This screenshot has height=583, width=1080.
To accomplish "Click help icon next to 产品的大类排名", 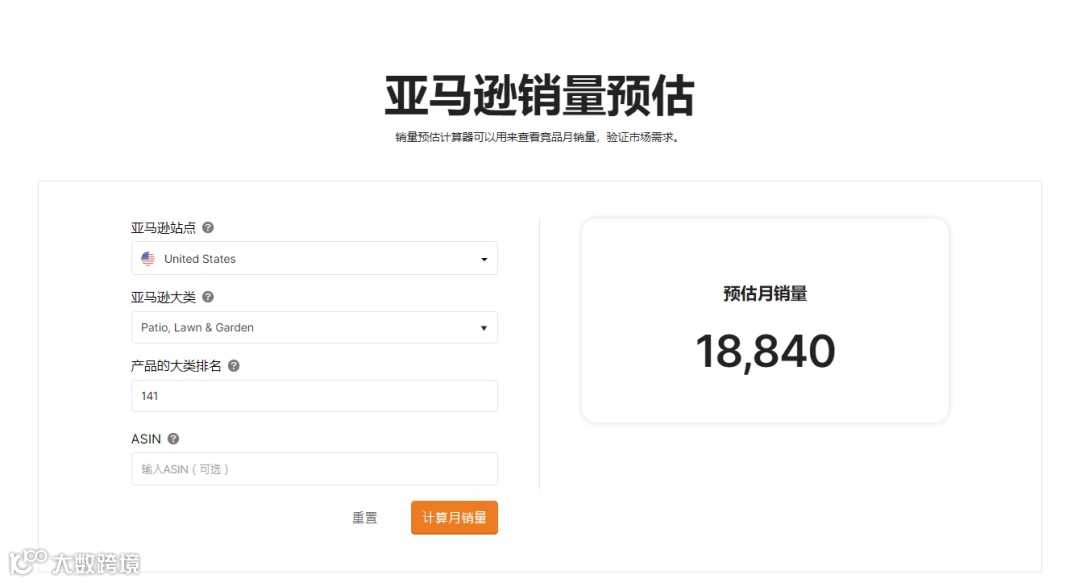I will coord(233,365).
